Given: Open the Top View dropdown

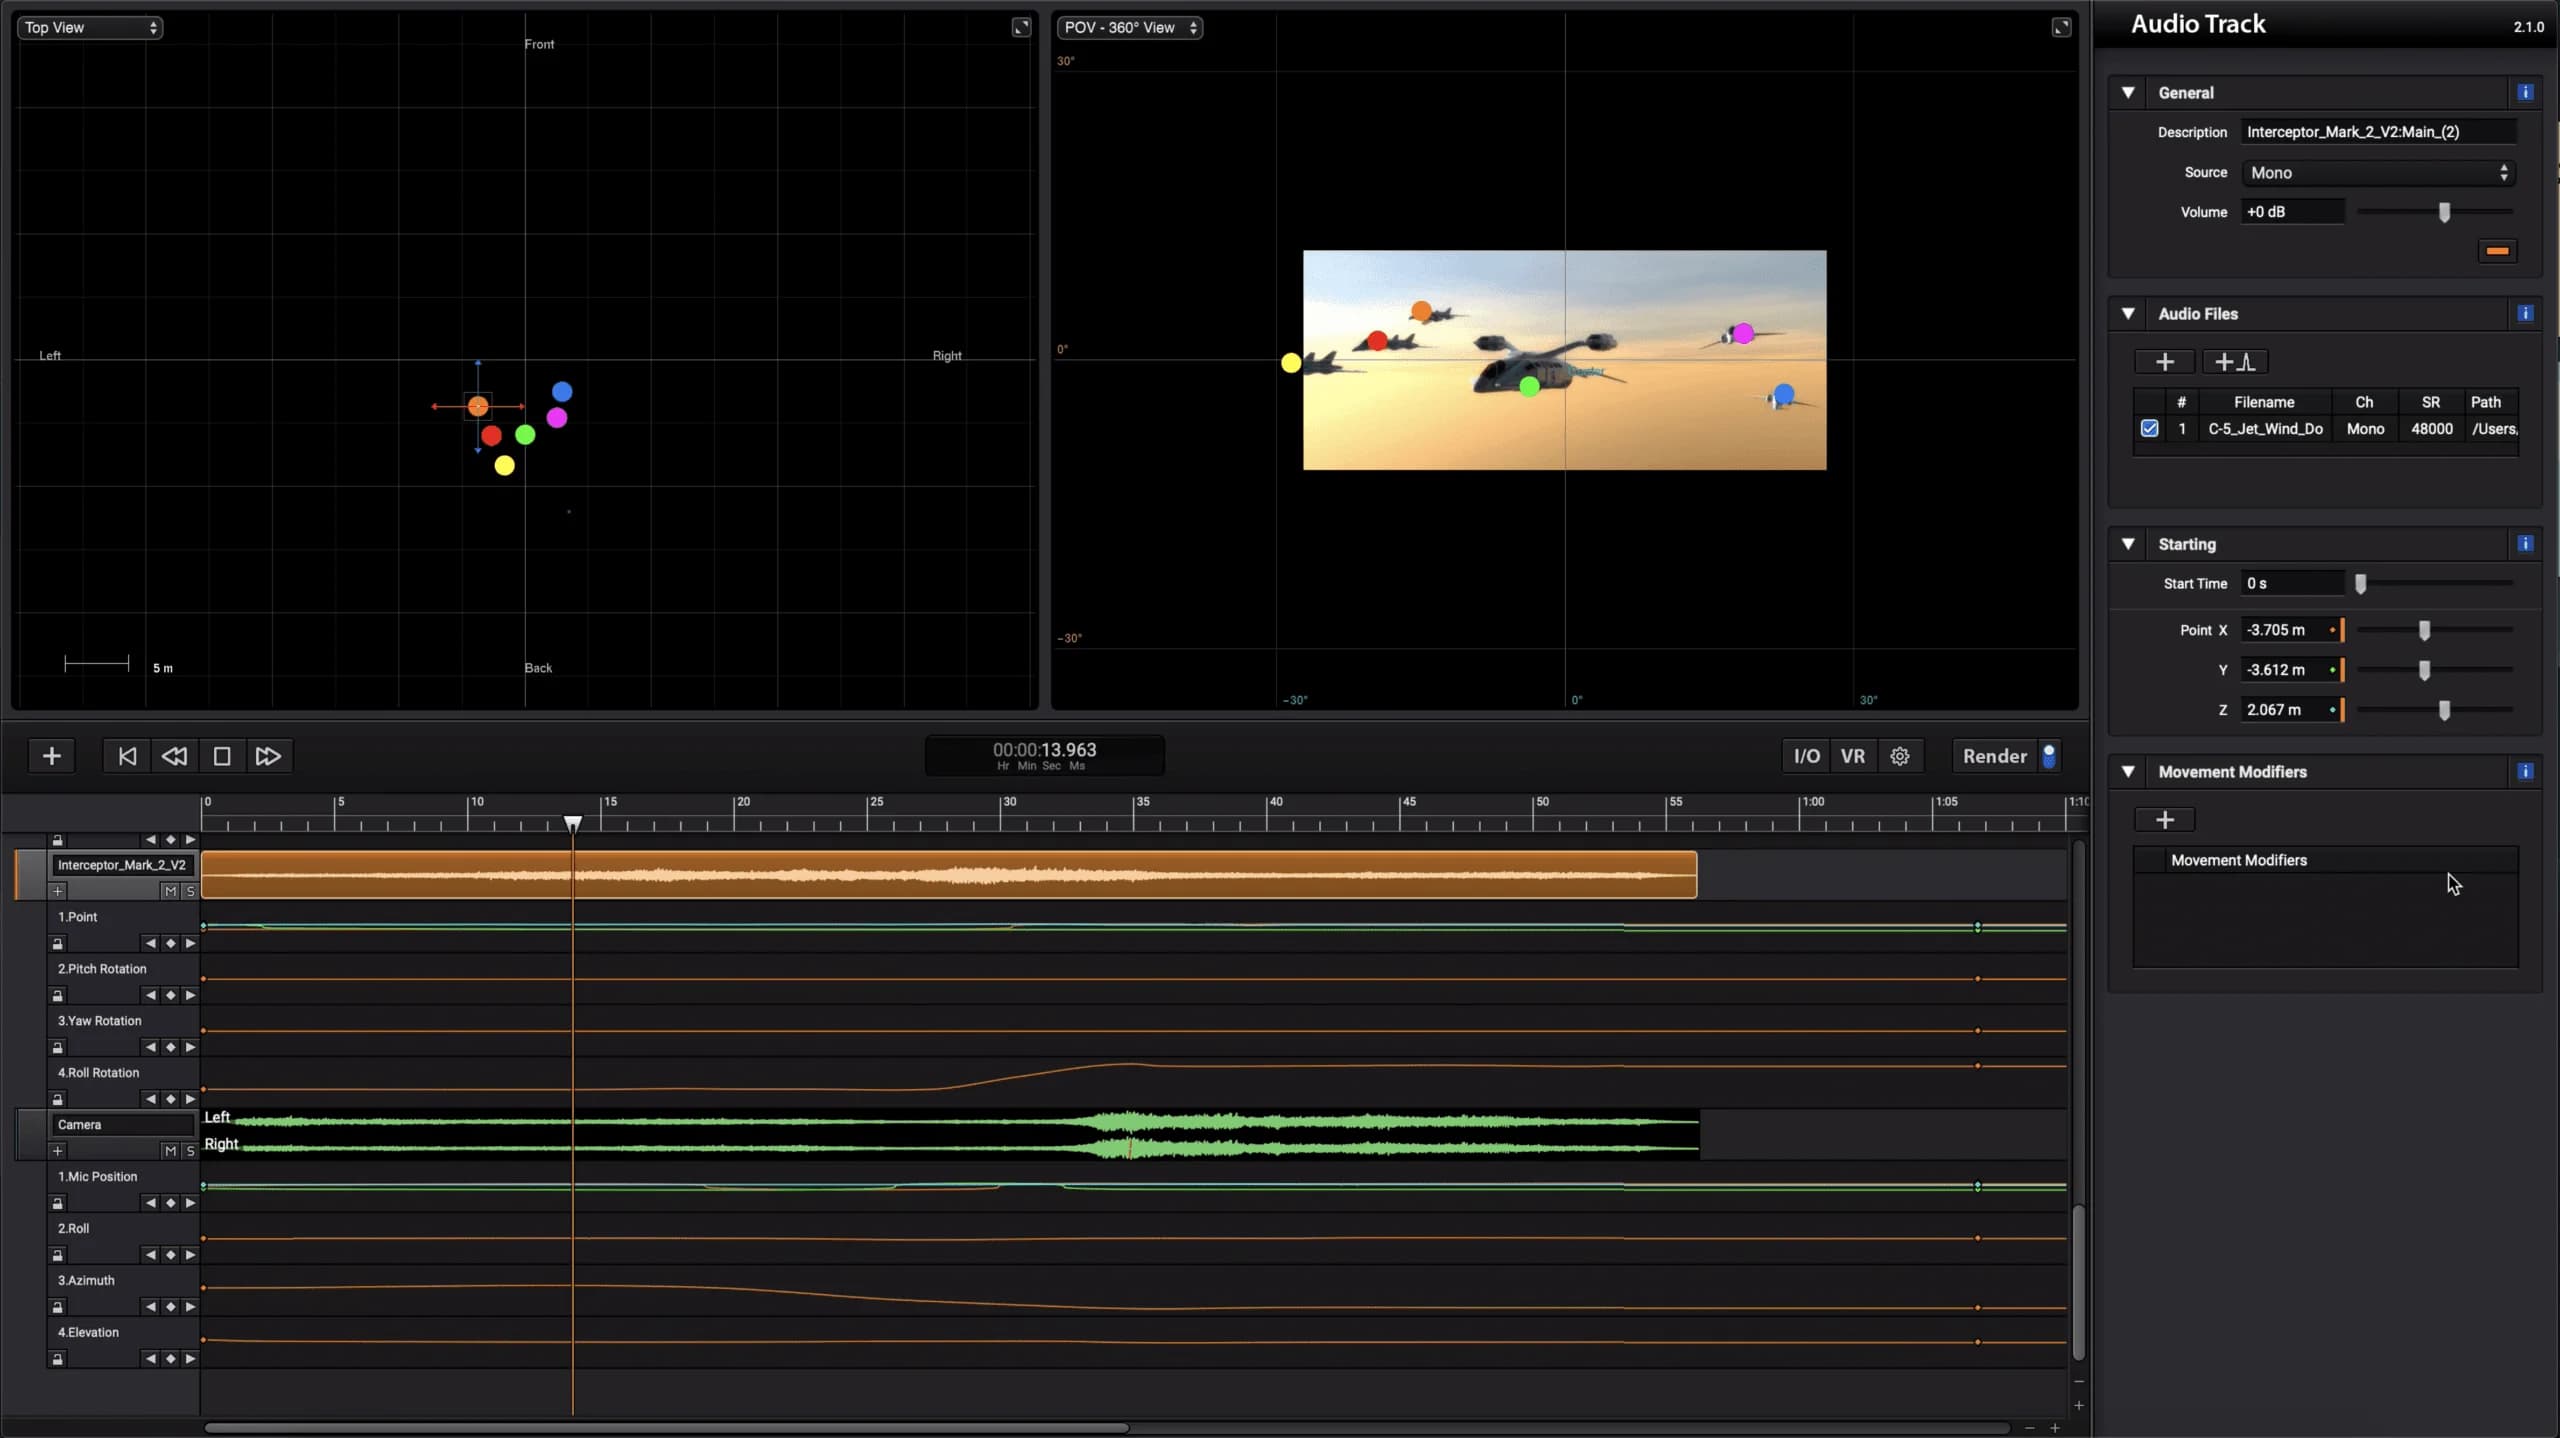Looking at the screenshot, I should 89,27.
